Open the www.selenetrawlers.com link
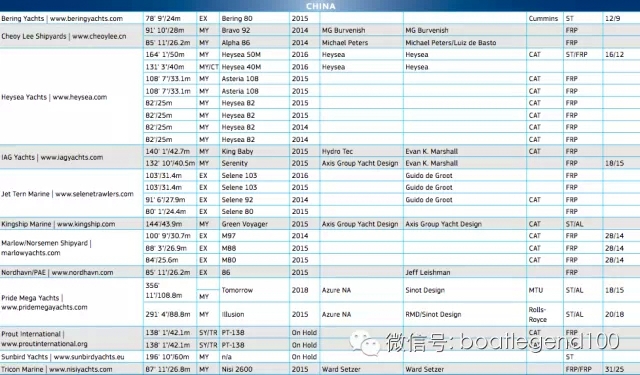 [x=94, y=194]
